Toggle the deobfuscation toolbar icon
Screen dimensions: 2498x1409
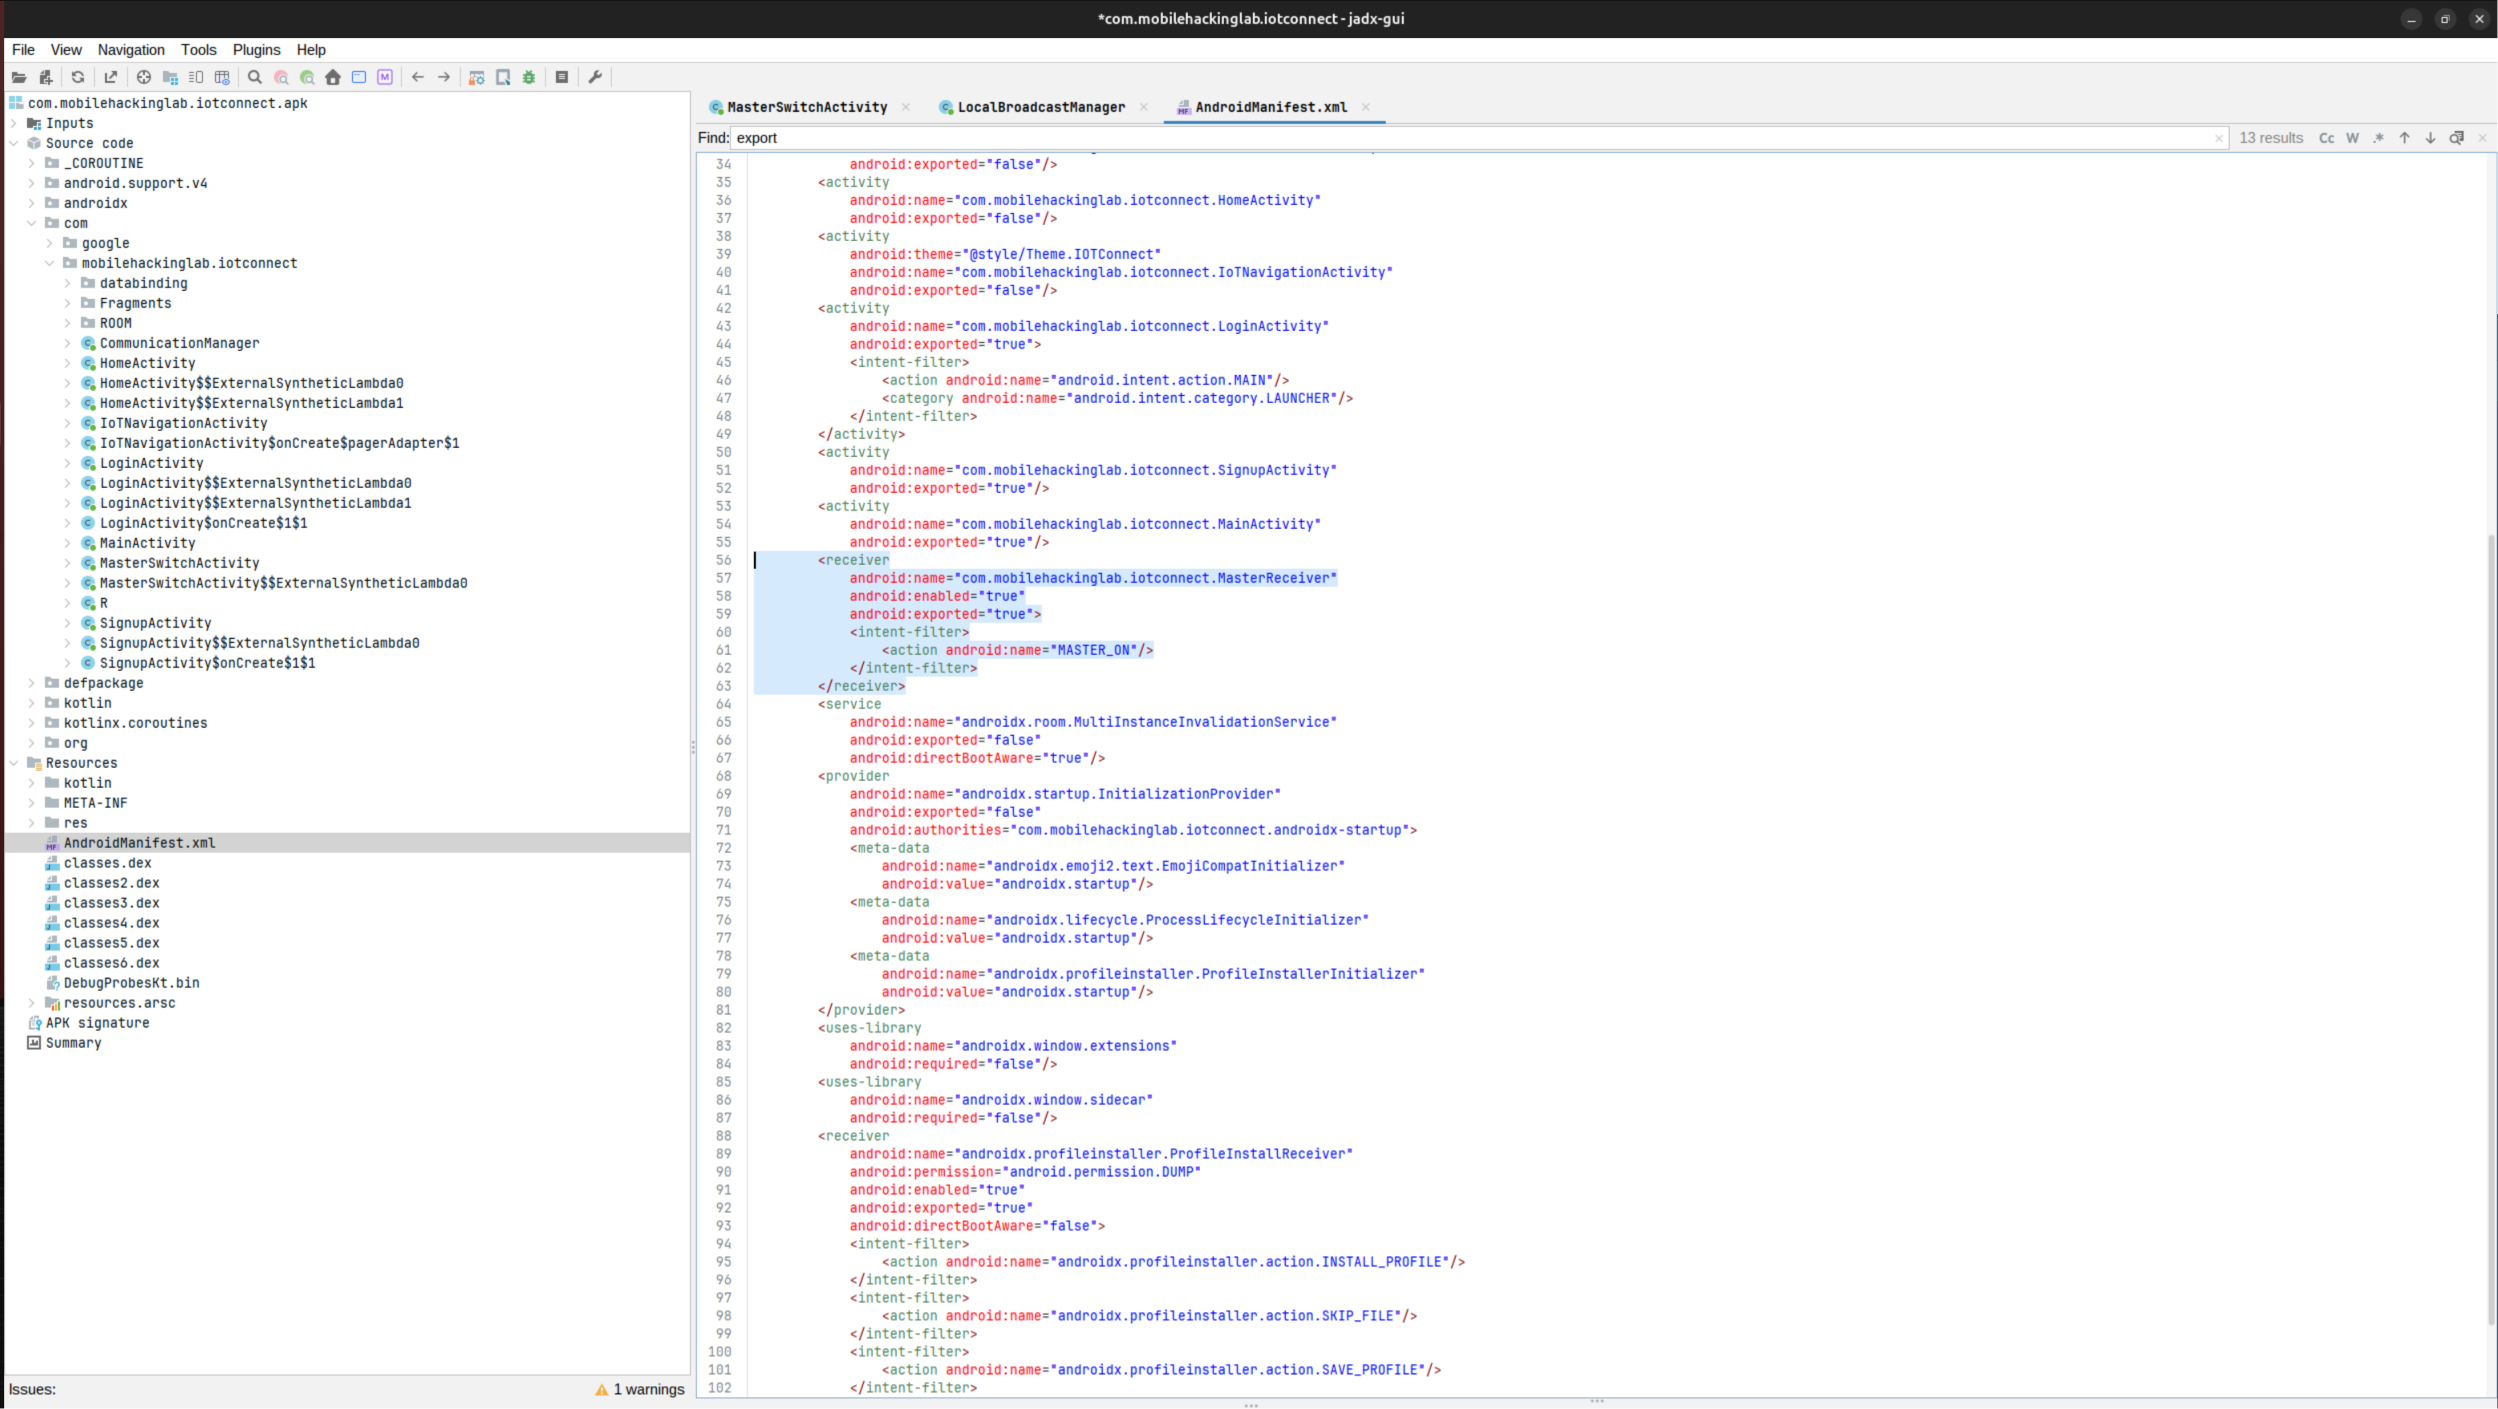pos(477,77)
